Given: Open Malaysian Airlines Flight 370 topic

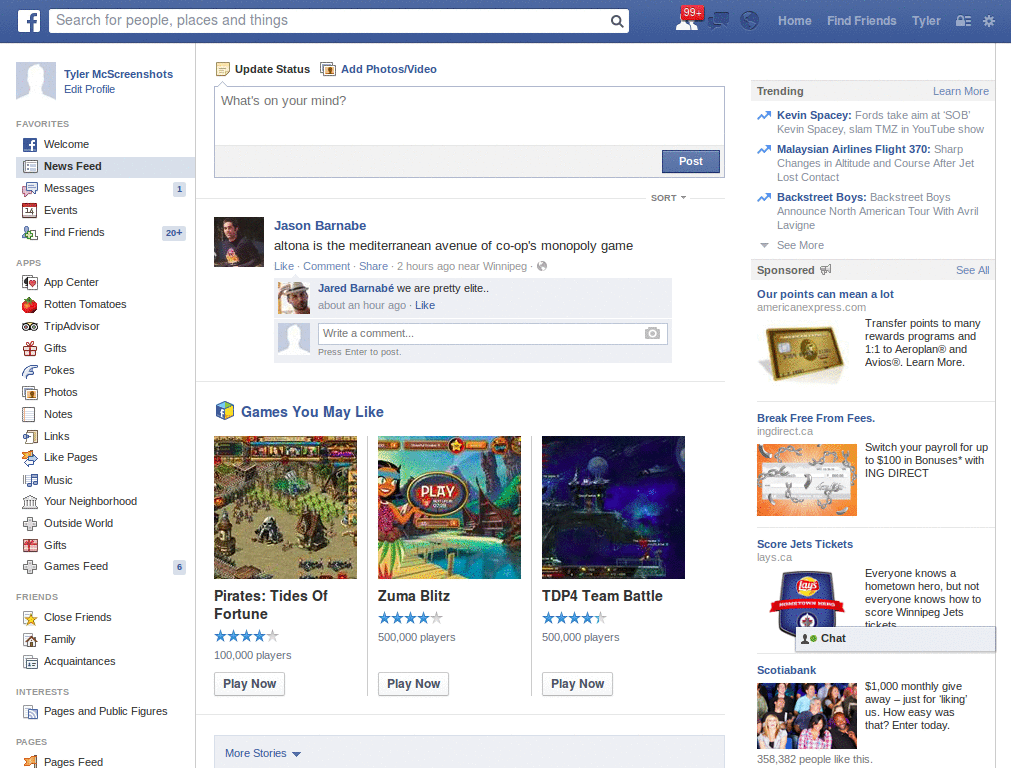Looking at the screenshot, I should [854, 149].
